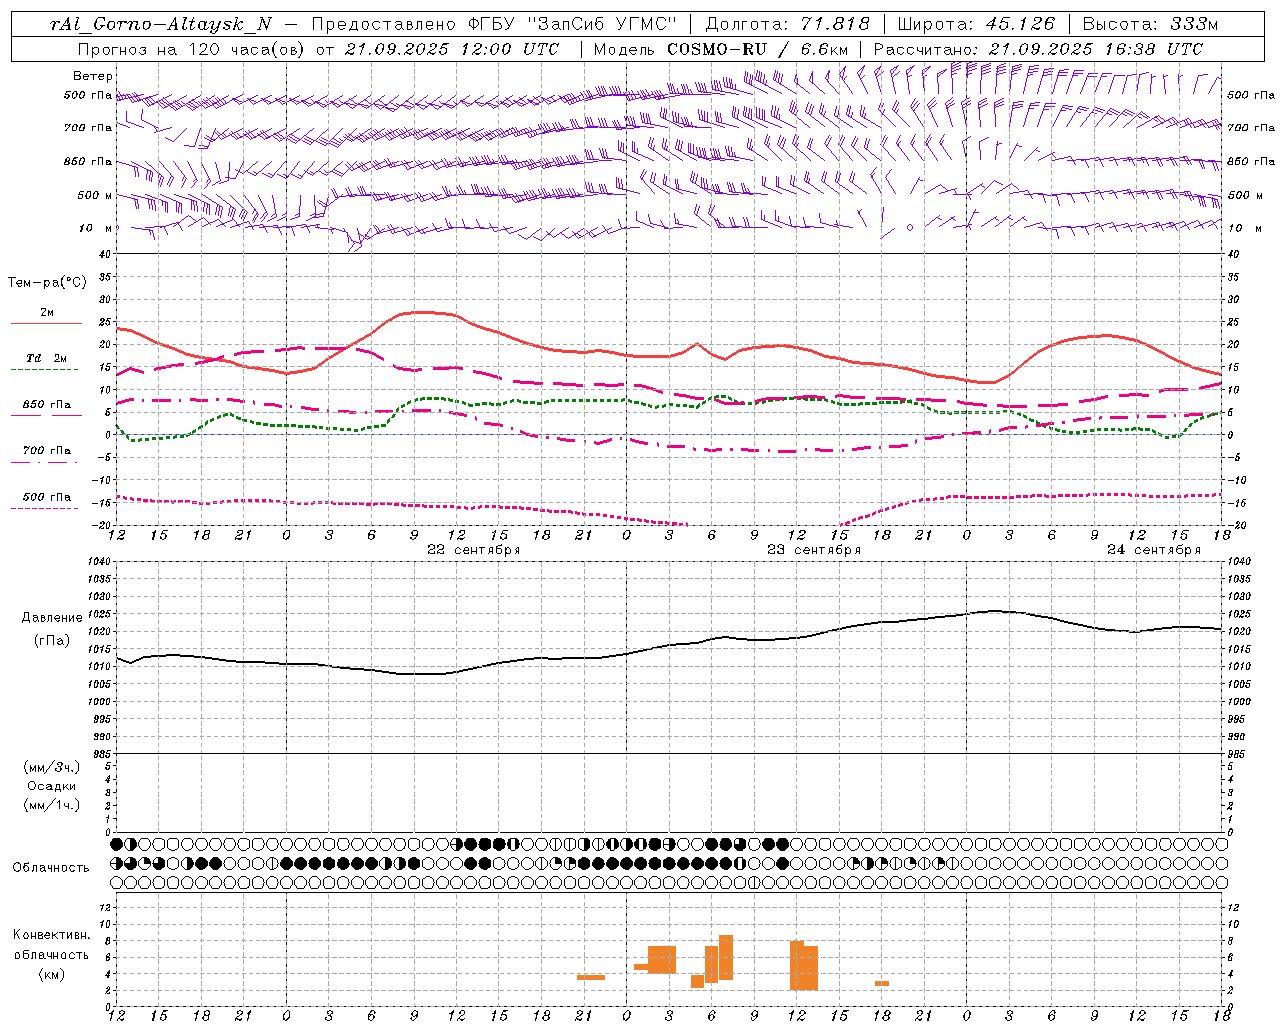Image resolution: width=1280 pixels, height=1024 pixels.
Task: Click the 'Давление' pressure panel label
Action: [52, 618]
